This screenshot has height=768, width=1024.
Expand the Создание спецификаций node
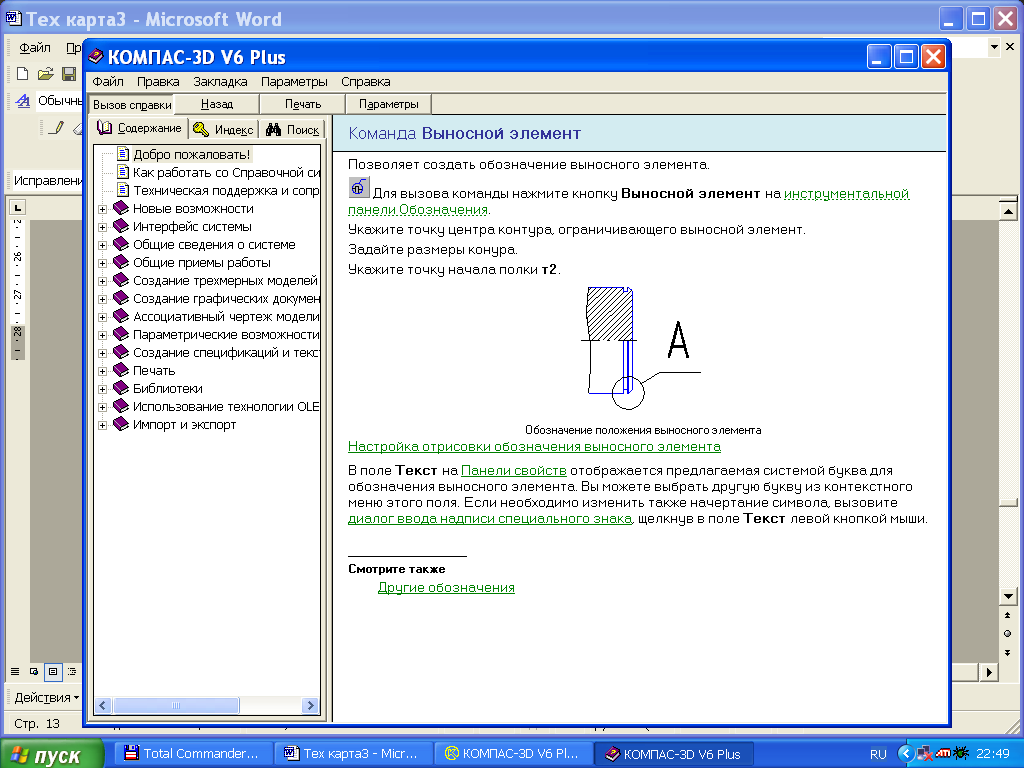[x=103, y=353]
